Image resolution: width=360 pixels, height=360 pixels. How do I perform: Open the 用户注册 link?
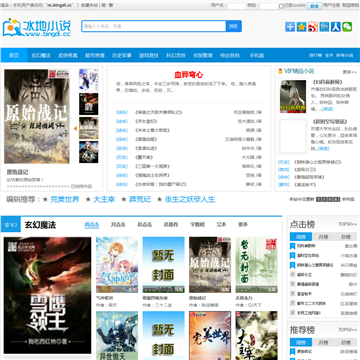[331, 5]
